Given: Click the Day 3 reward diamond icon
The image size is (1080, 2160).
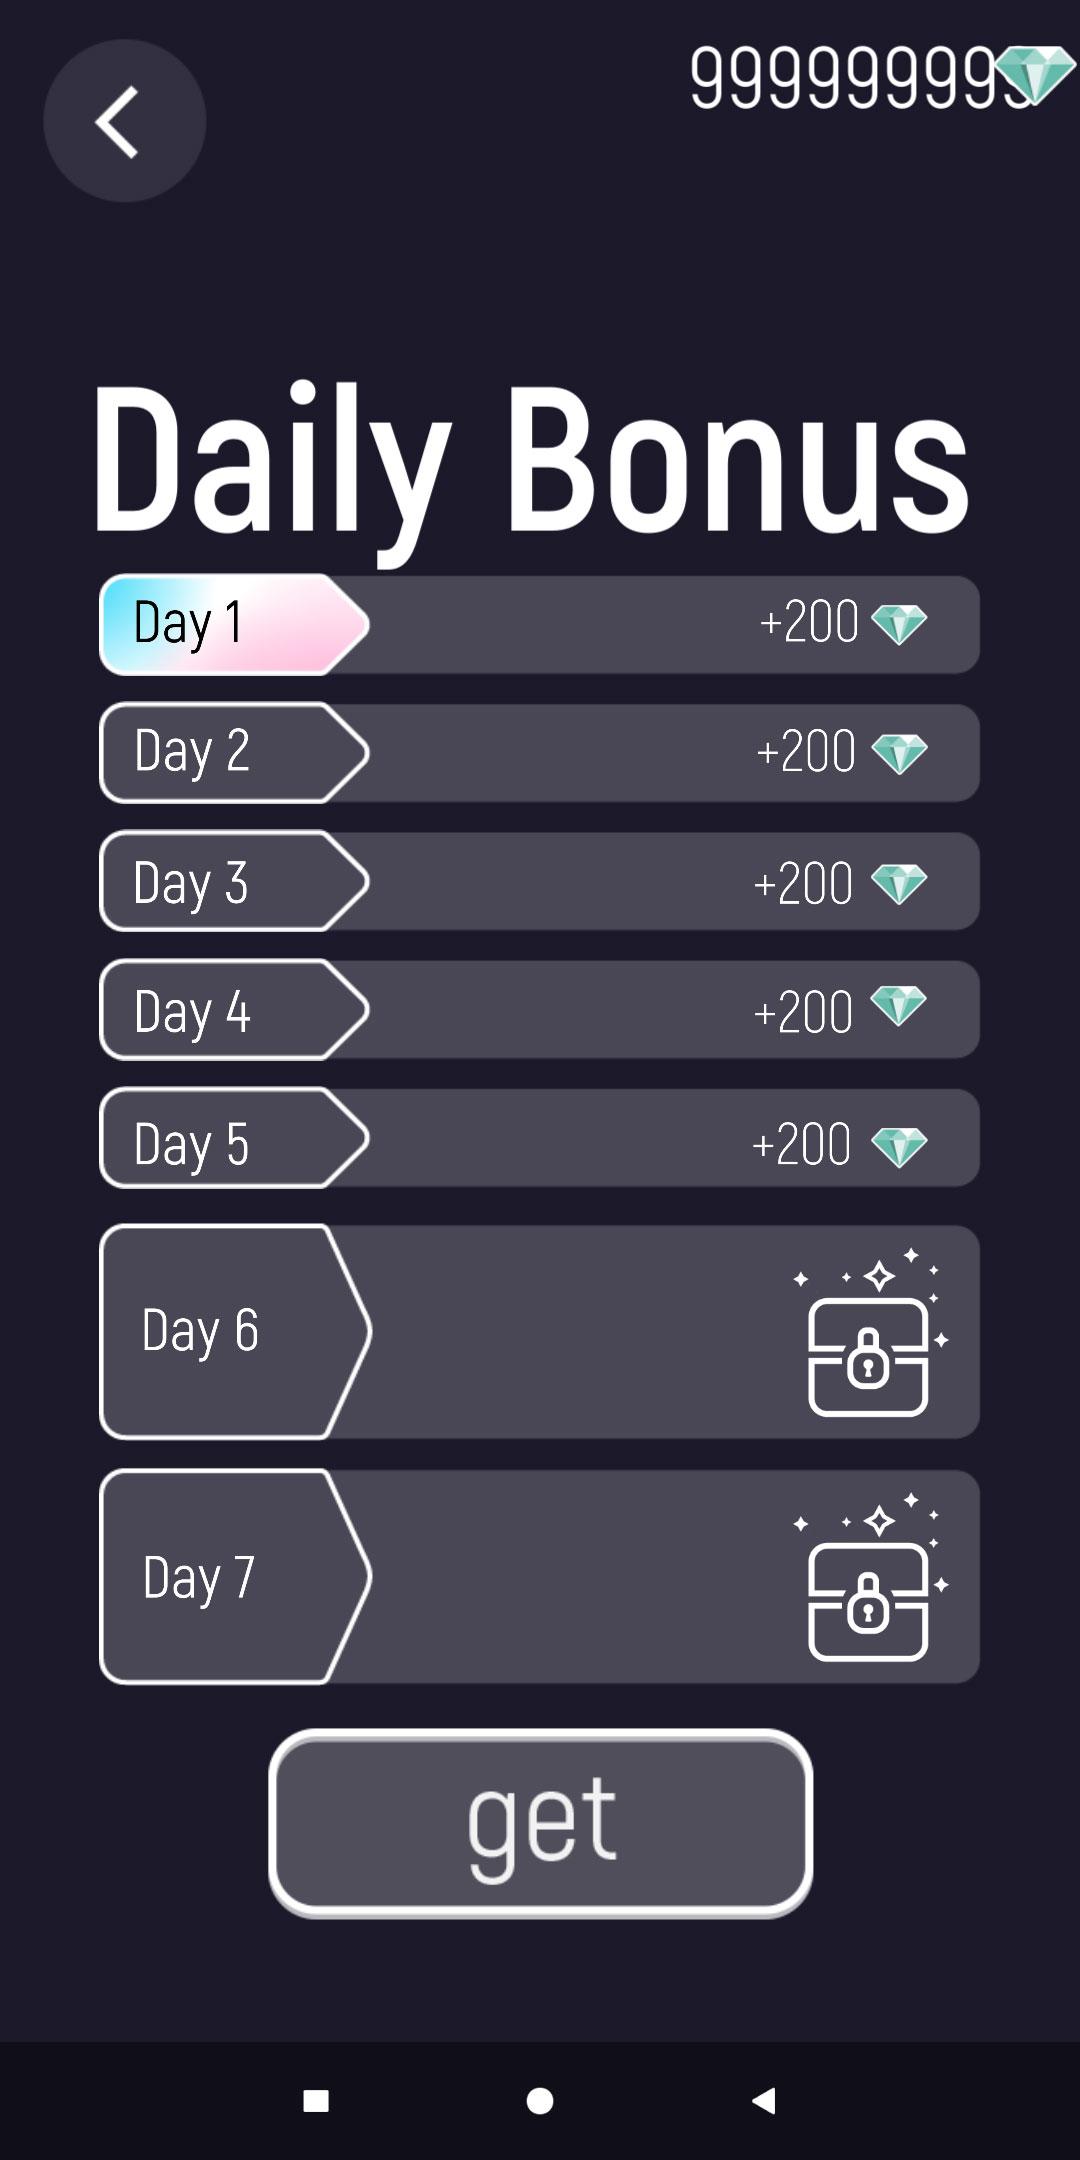Looking at the screenshot, I should [x=899, y=884].
